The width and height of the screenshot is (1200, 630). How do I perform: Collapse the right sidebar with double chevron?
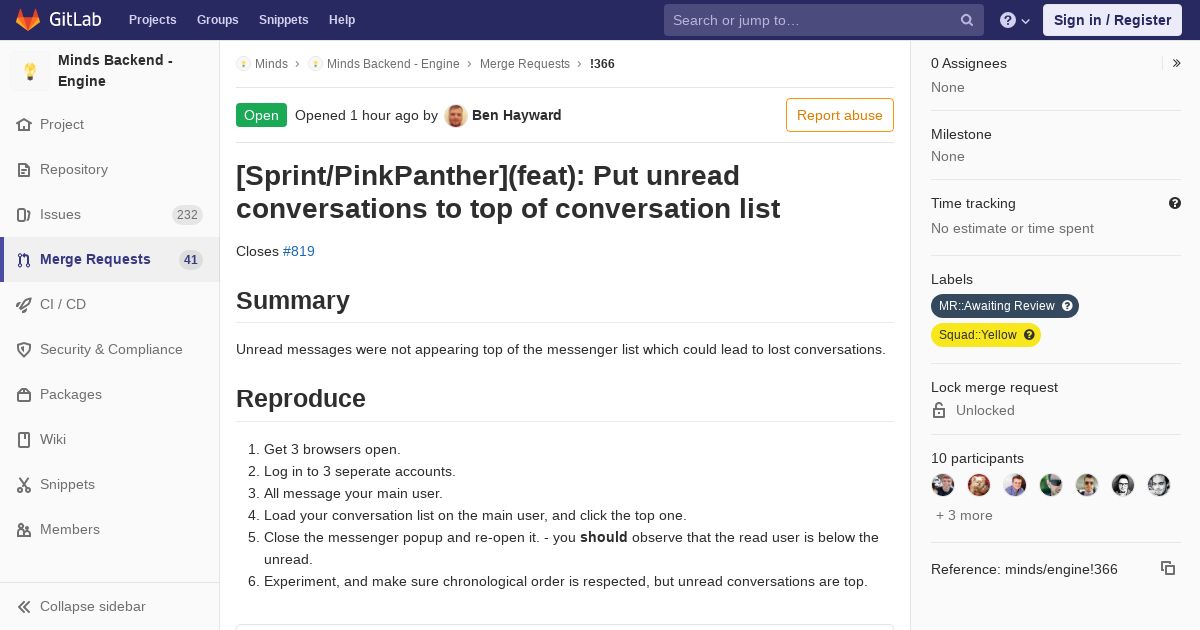(1176, 63)
